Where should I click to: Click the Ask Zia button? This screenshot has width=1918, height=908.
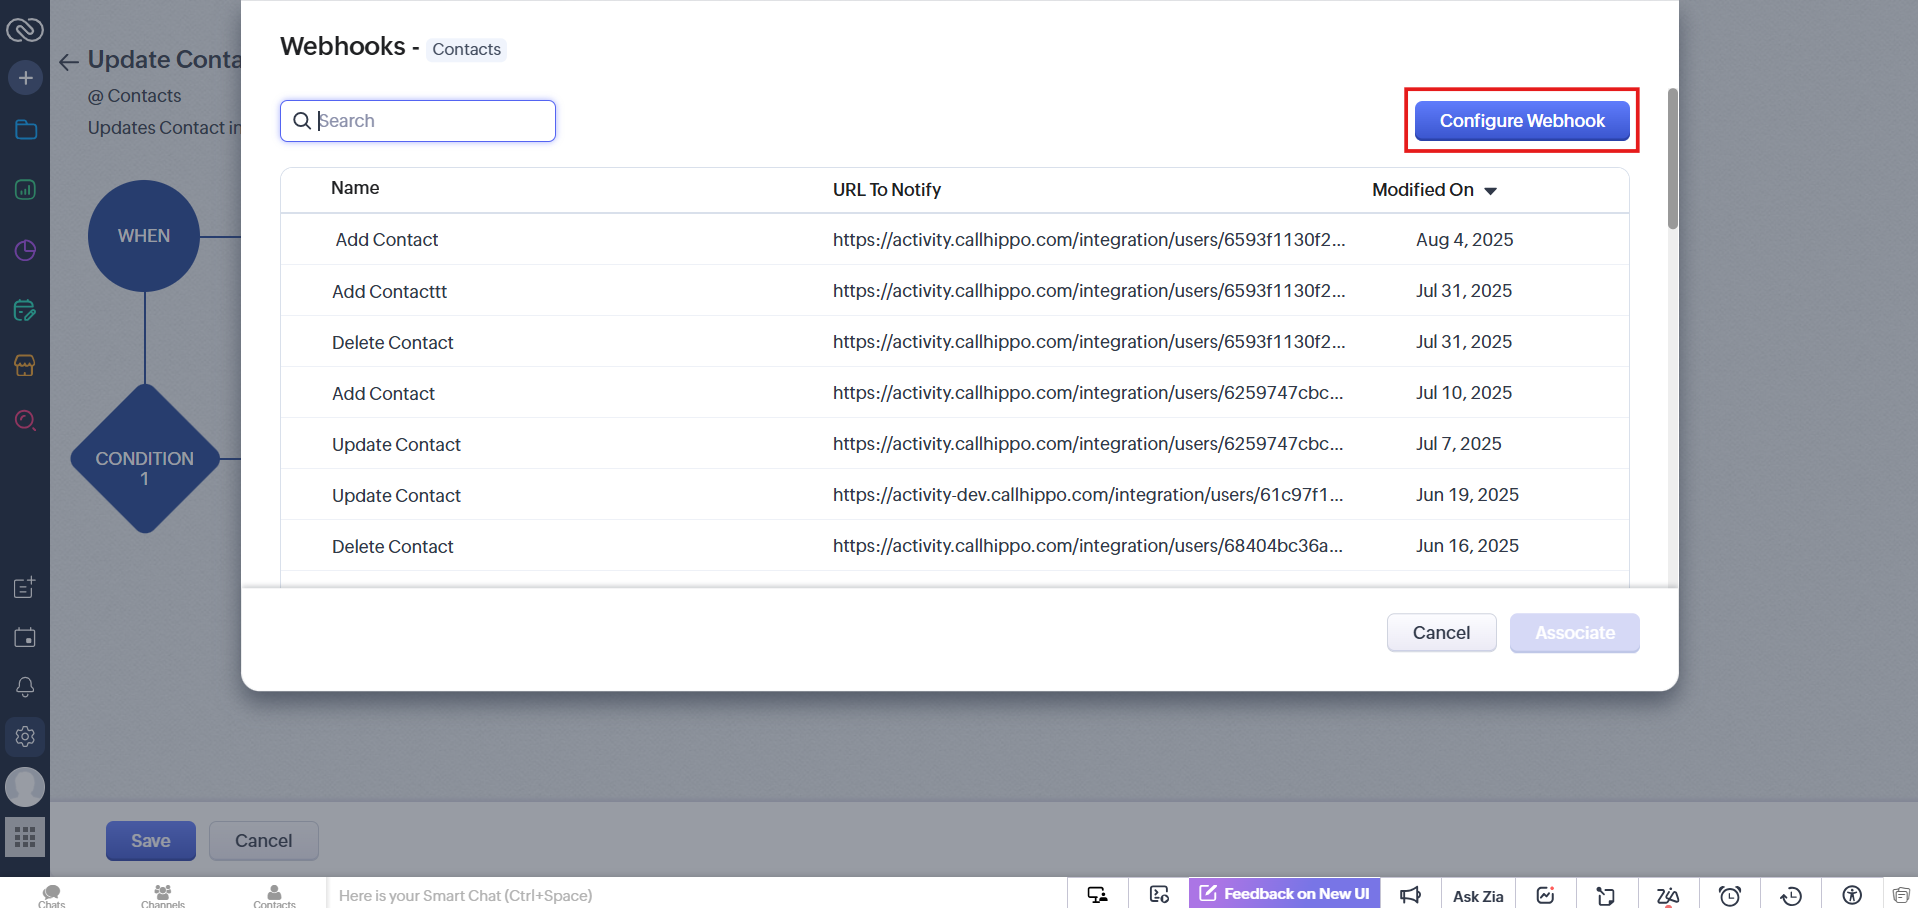[x=1478, y=896]
